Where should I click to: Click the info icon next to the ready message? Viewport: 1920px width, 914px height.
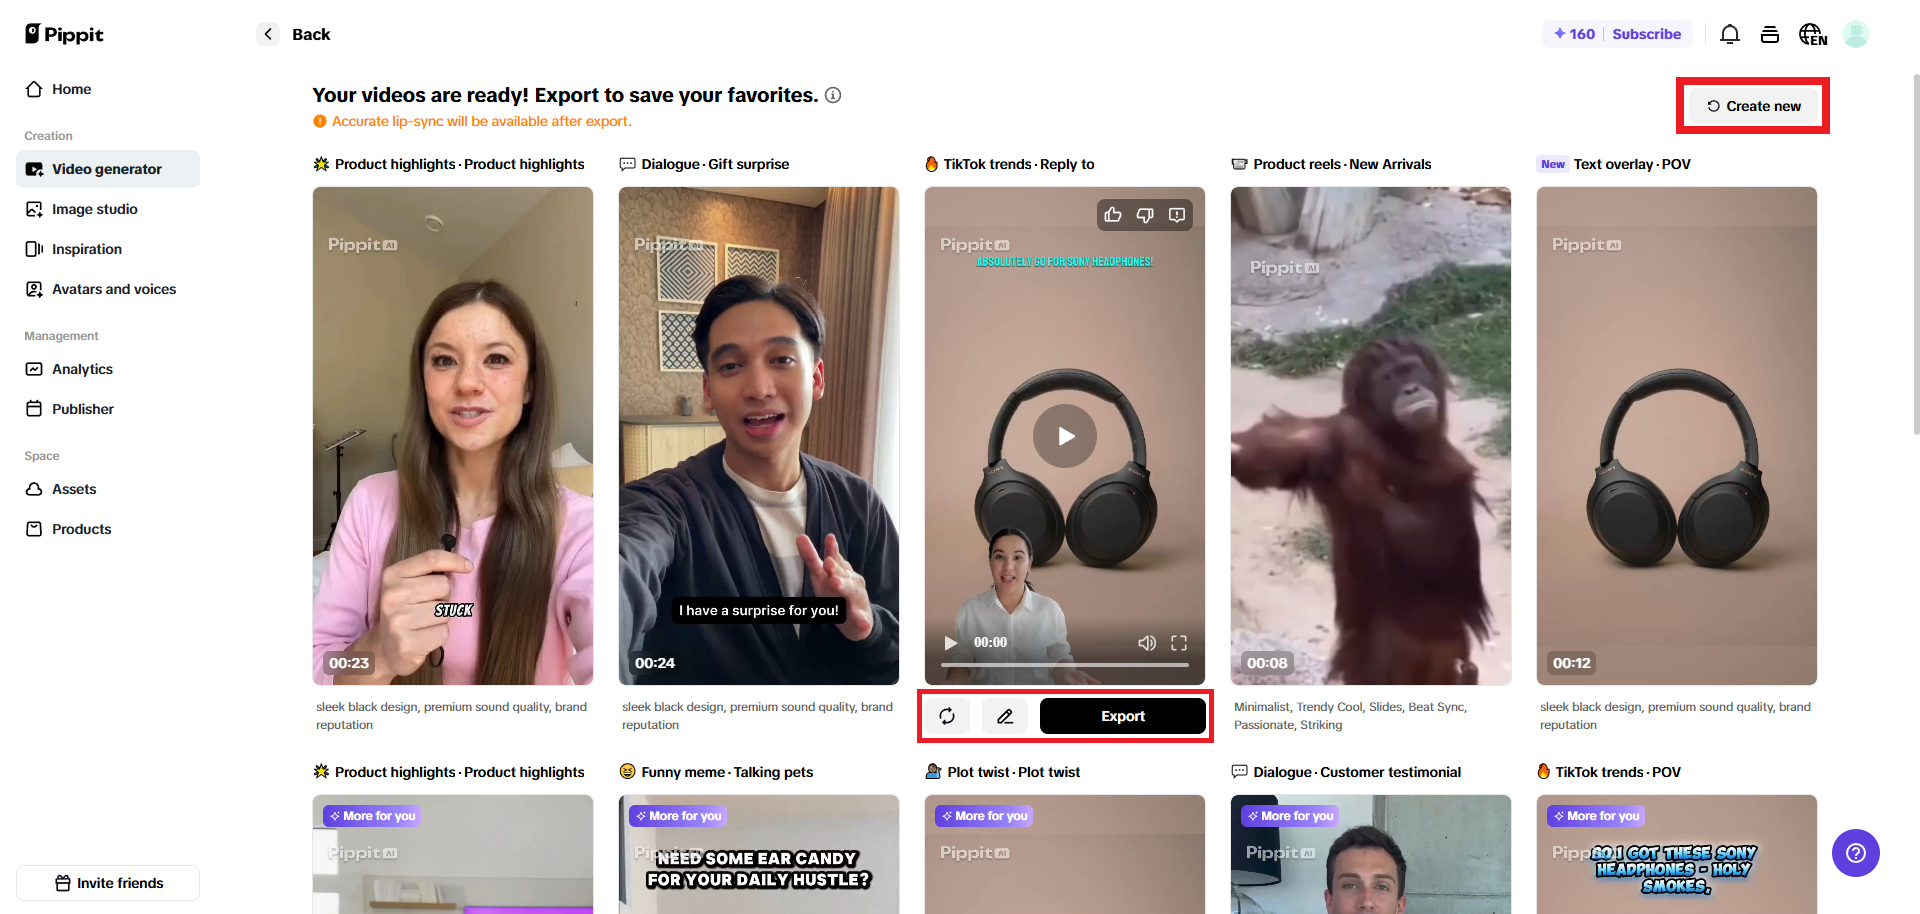(x=834, y=94)
